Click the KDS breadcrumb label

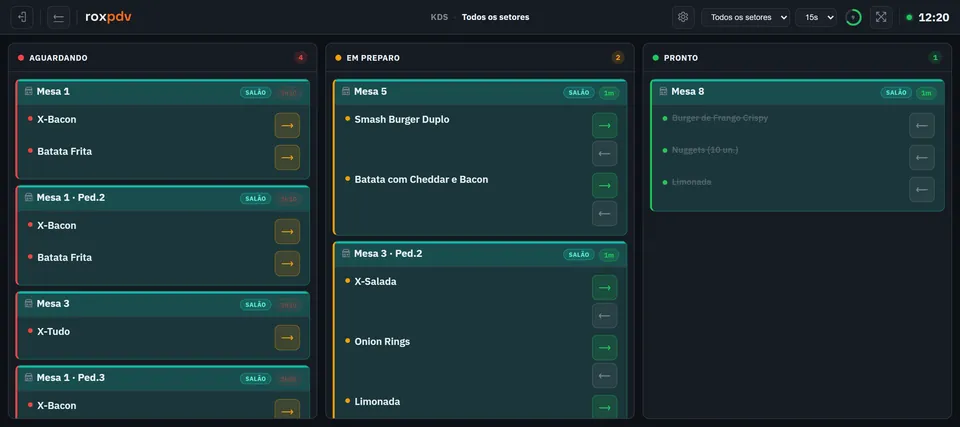439,17
